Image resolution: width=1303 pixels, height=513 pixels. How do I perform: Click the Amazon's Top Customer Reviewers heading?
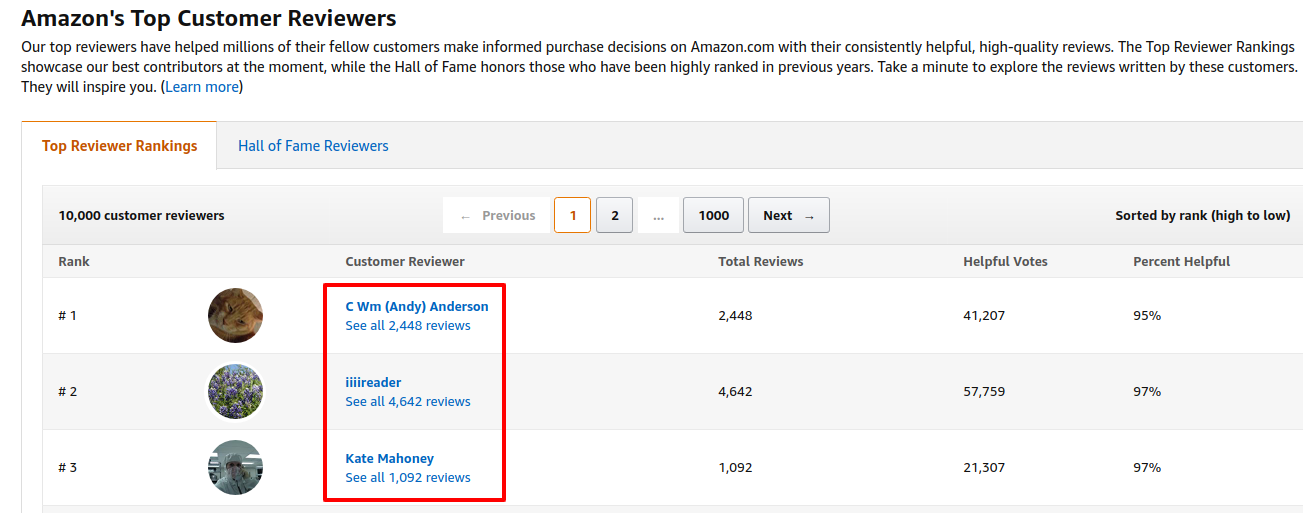click(209, 18)
